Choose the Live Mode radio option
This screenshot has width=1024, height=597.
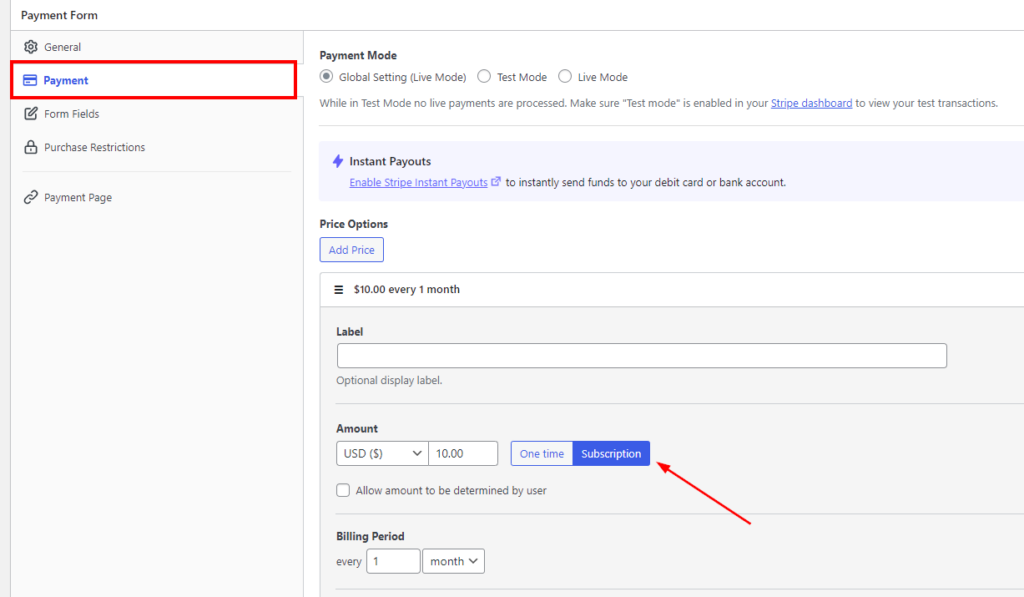pos(565,77)
